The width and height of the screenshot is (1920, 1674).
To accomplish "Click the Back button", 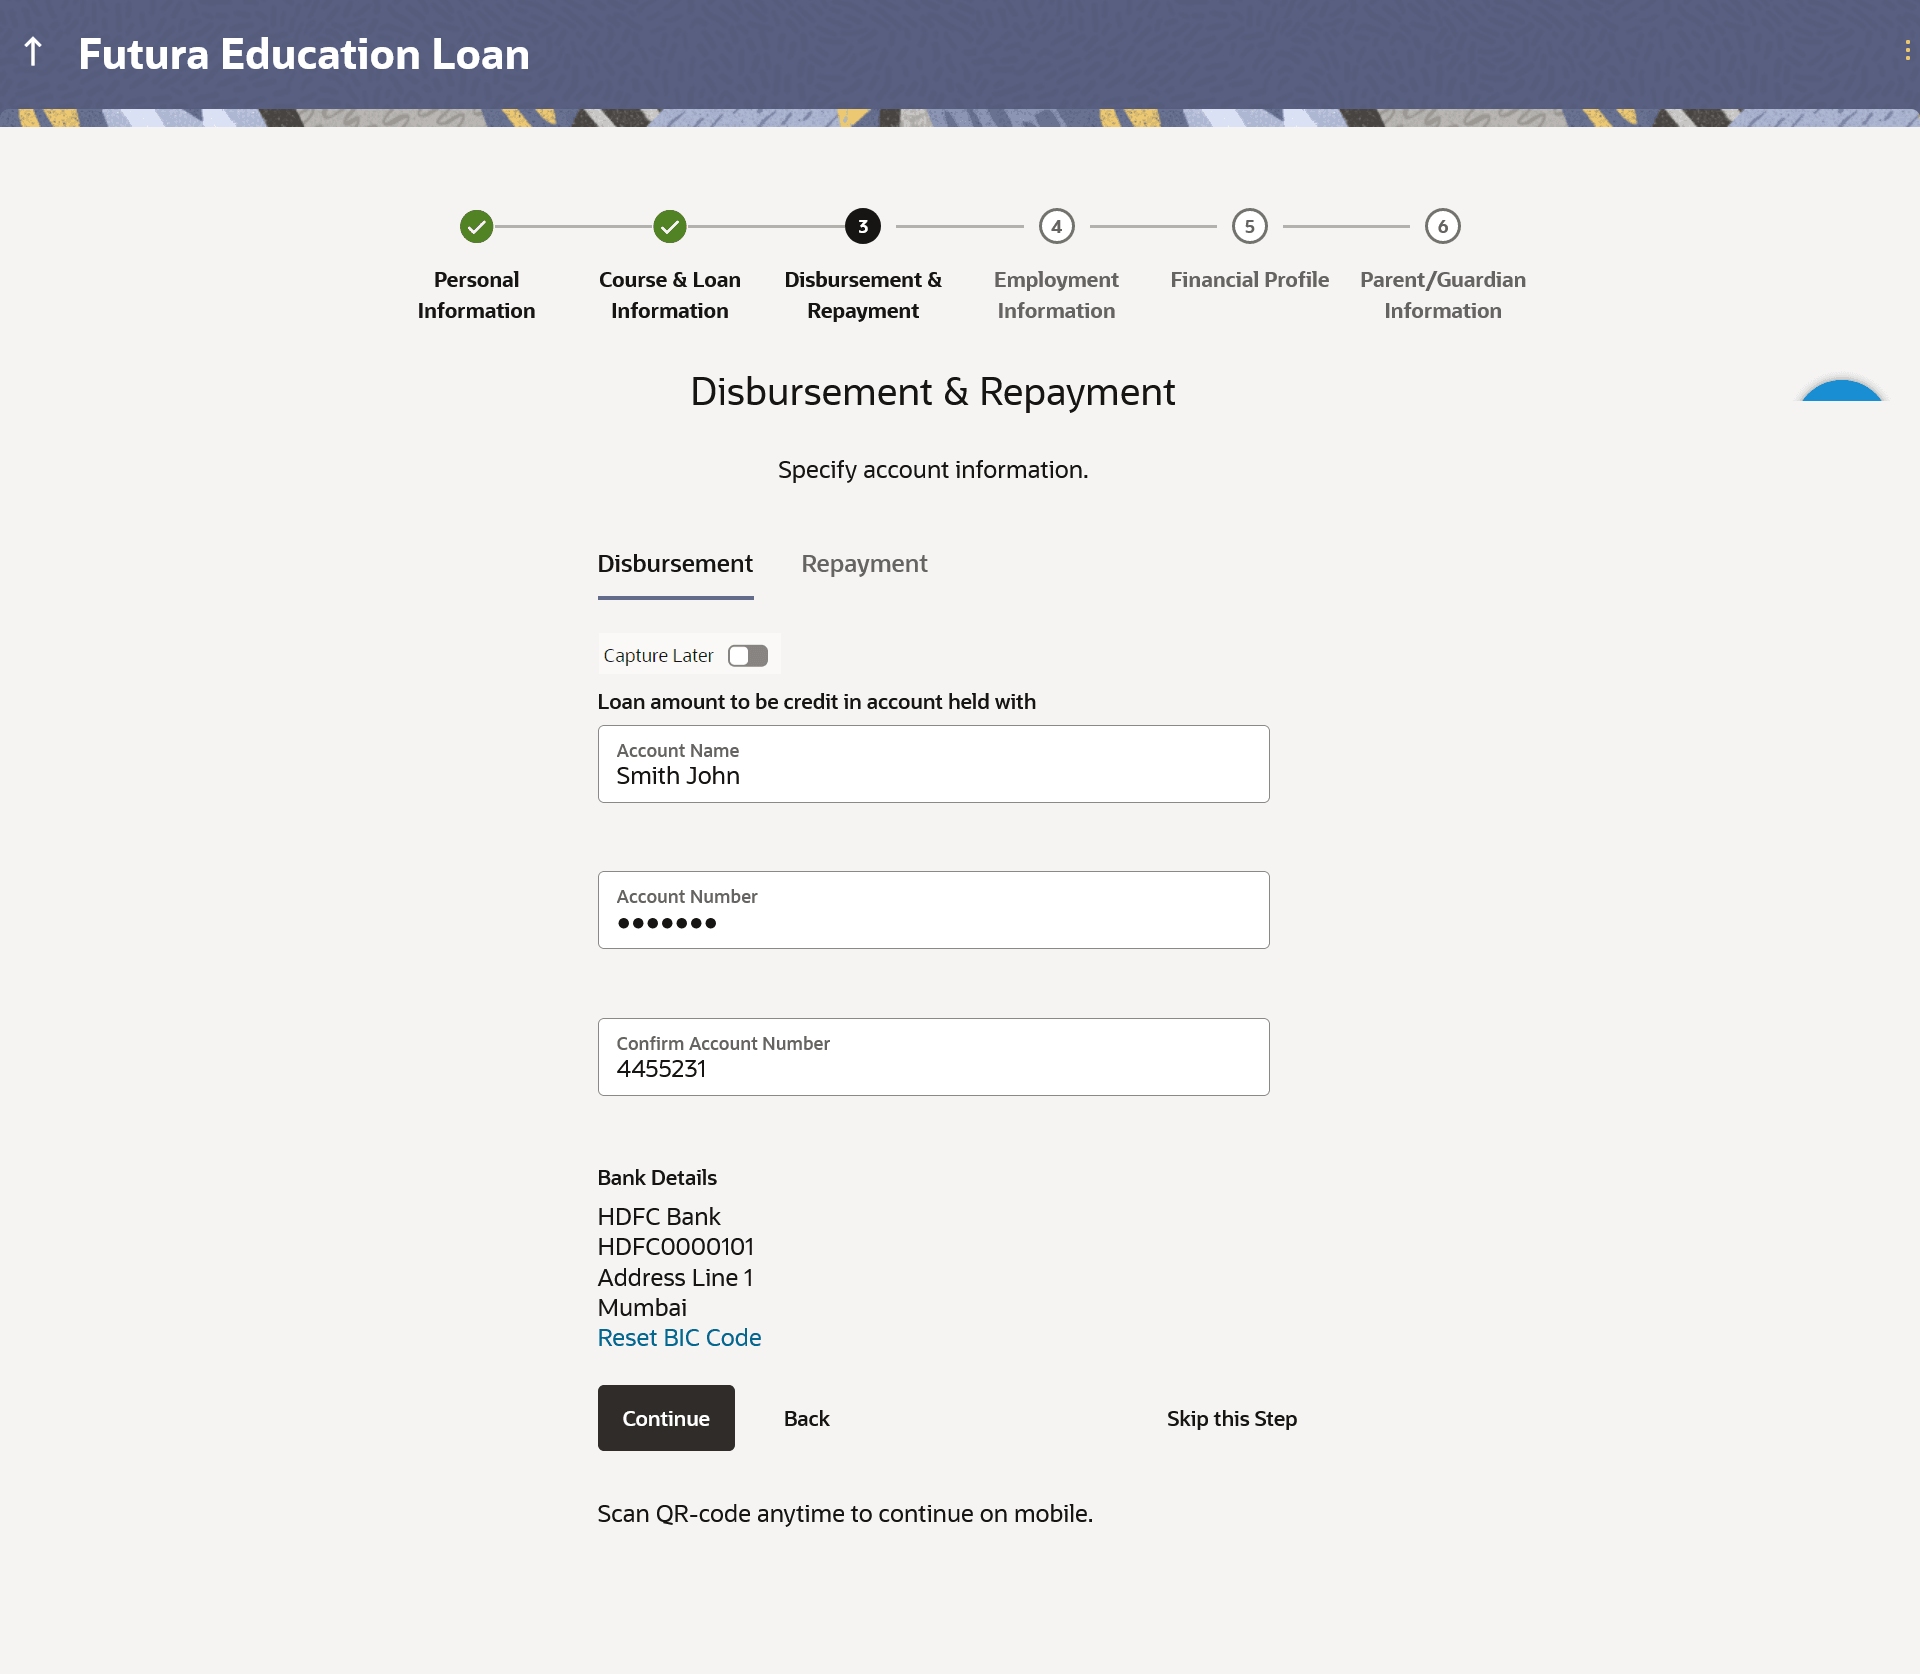I will tap(806, 1419).
